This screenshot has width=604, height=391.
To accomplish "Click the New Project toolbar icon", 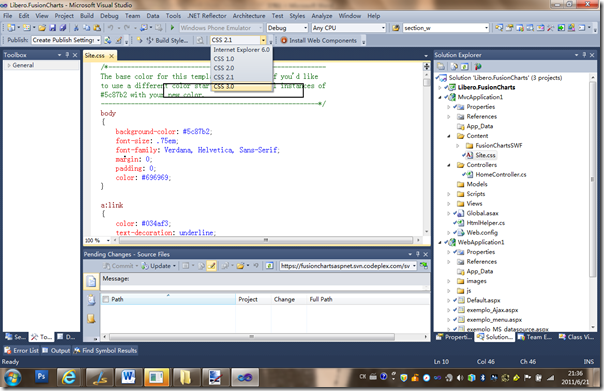I will [12, 28].
